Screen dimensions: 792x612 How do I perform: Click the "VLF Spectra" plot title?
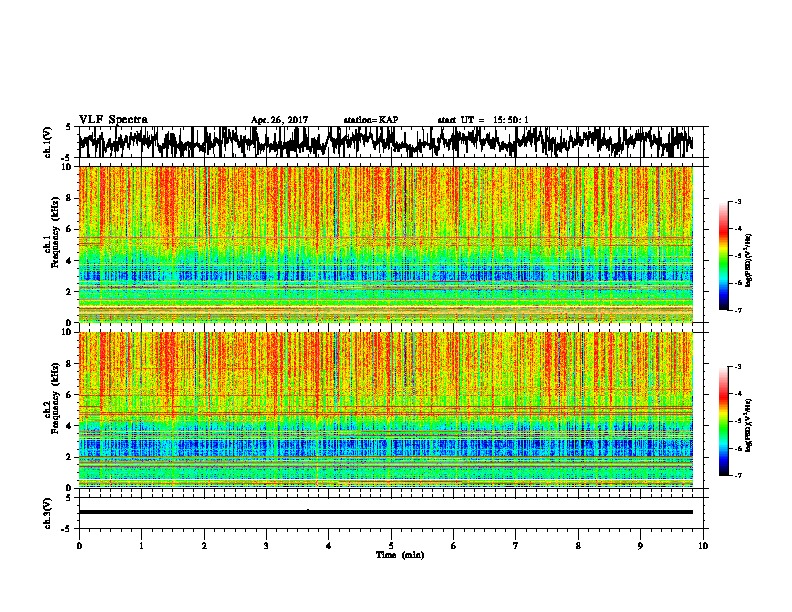point(113,119)
